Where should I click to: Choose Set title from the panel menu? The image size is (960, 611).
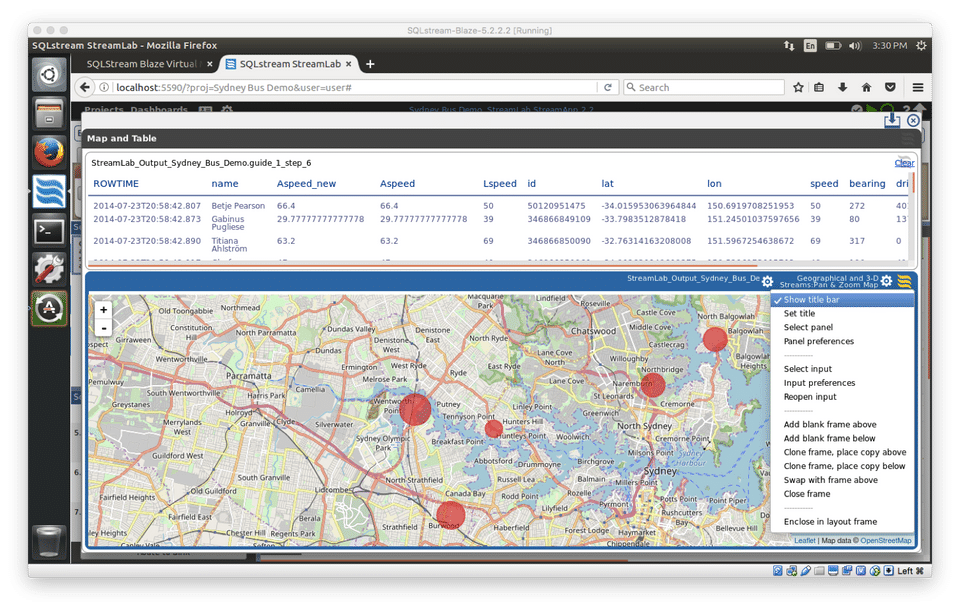tap(799, 313)
